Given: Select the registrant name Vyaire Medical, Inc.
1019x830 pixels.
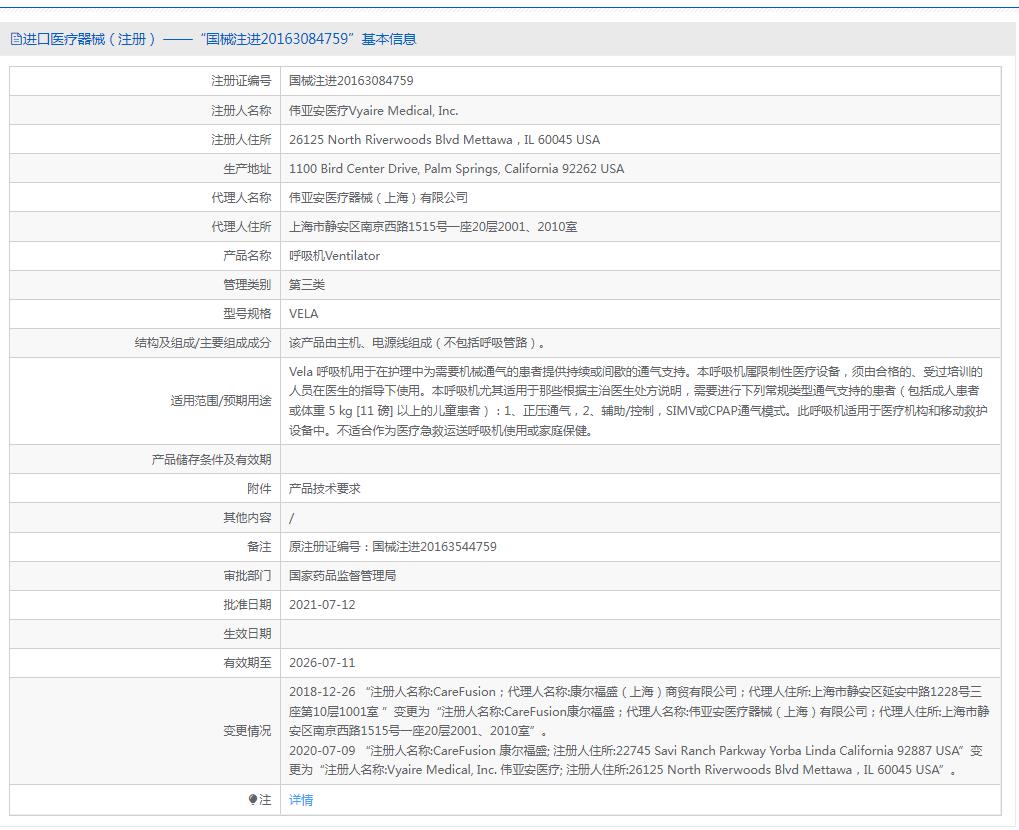Looking at the screenshot, I should [x=373, y=111].
